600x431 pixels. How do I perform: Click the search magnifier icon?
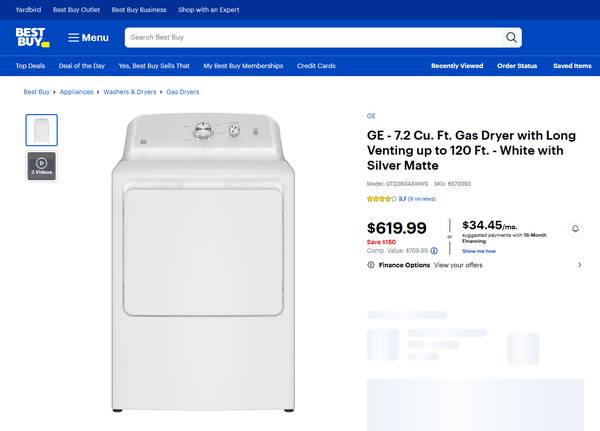[x=511, y=38]
